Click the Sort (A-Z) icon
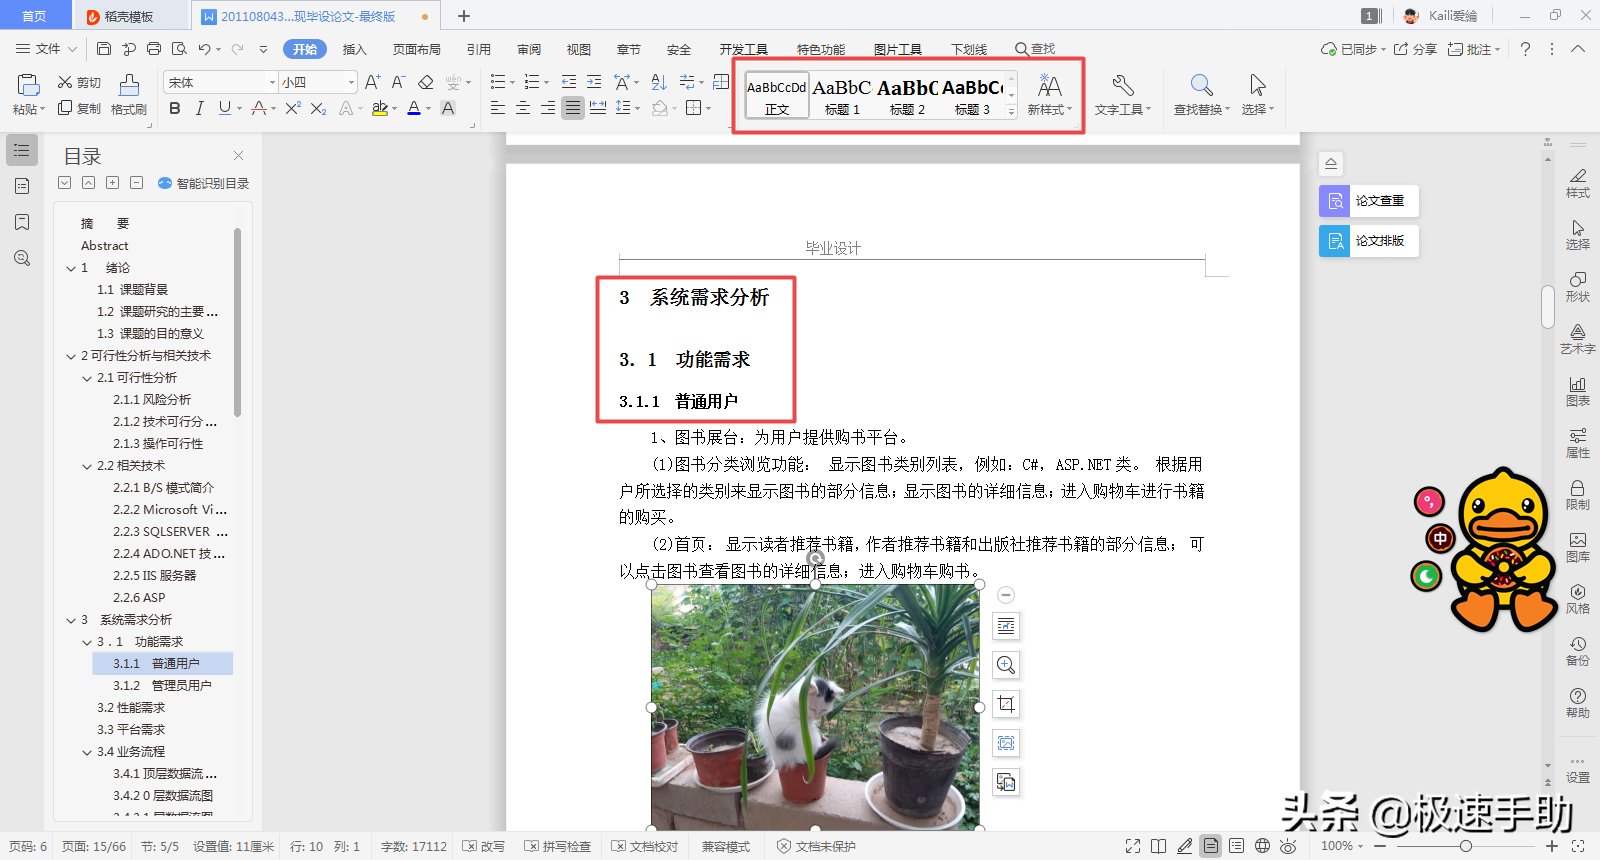Screen dimensions: 1600x860 point(659,82)
